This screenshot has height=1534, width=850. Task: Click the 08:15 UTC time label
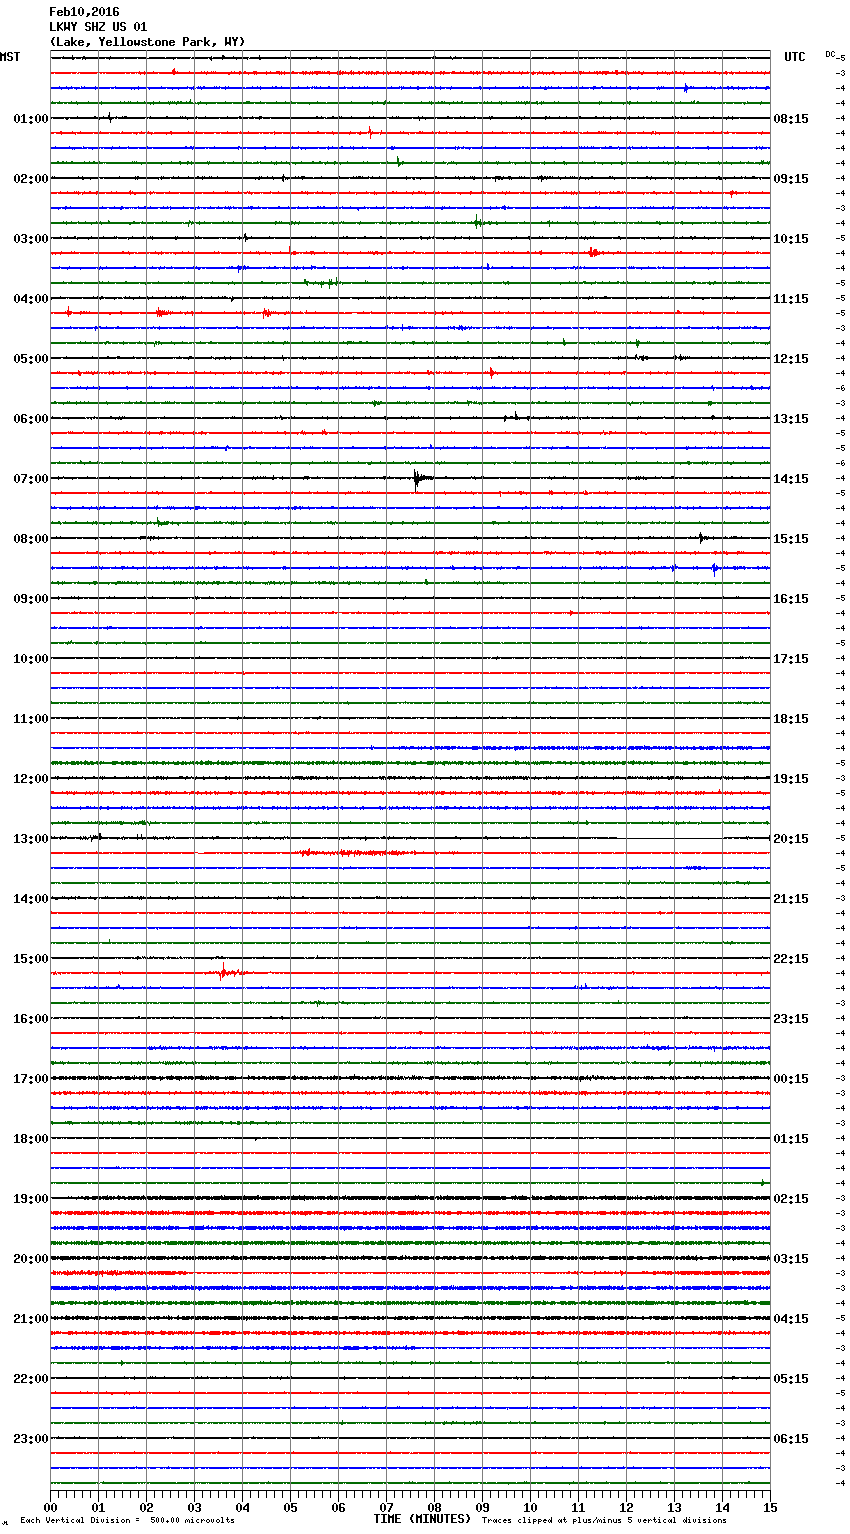click(x=791, y=119)
